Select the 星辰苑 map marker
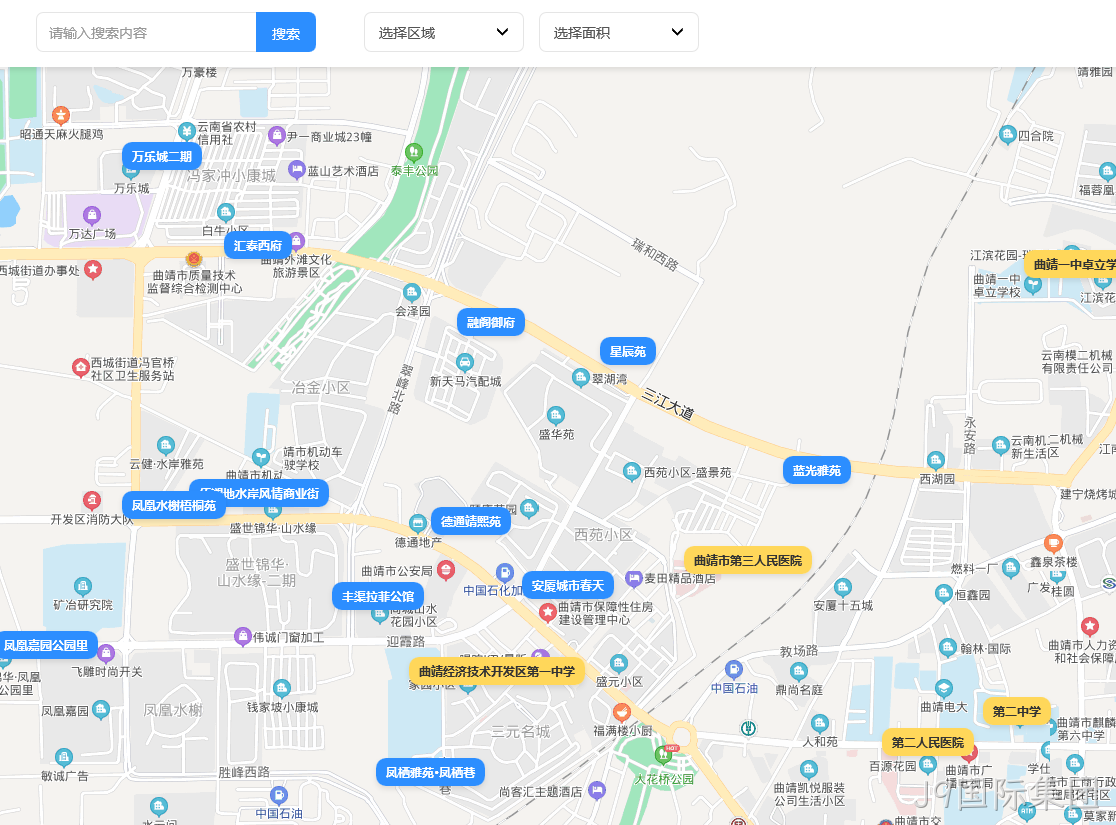 click(x=628, y=352)
